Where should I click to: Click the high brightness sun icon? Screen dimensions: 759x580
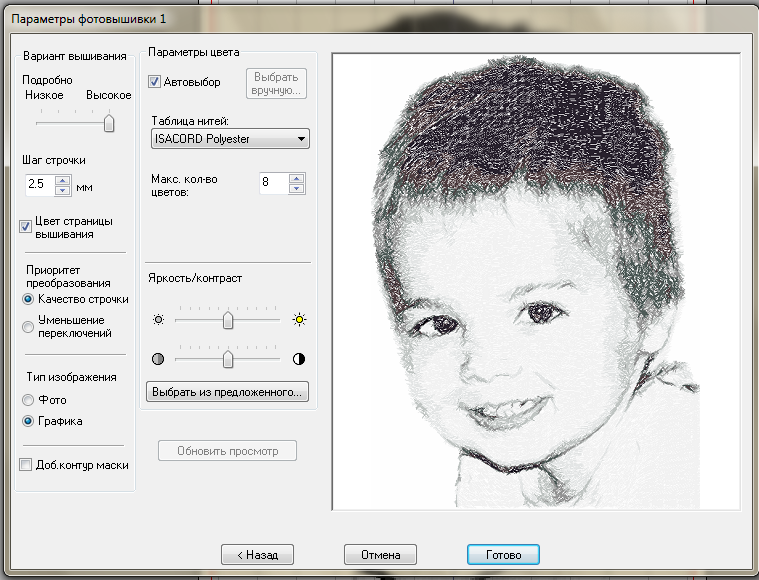coord(298,320)
